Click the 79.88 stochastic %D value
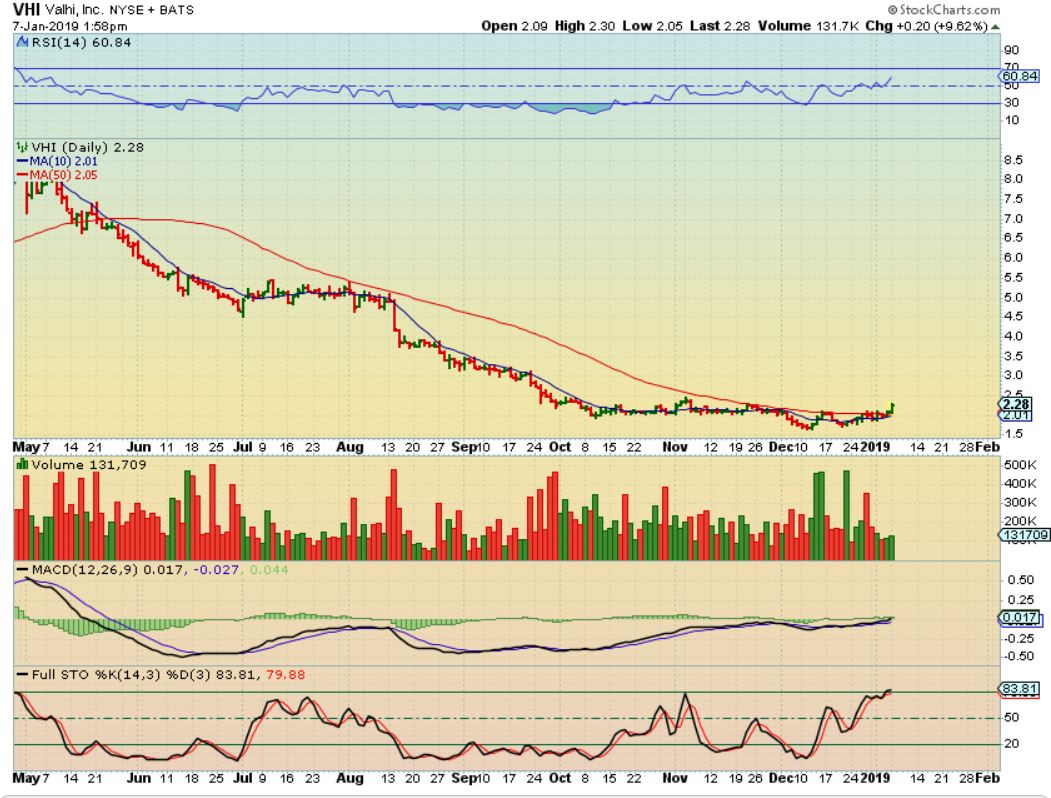 pyautogui.click(x=285, y=675)
